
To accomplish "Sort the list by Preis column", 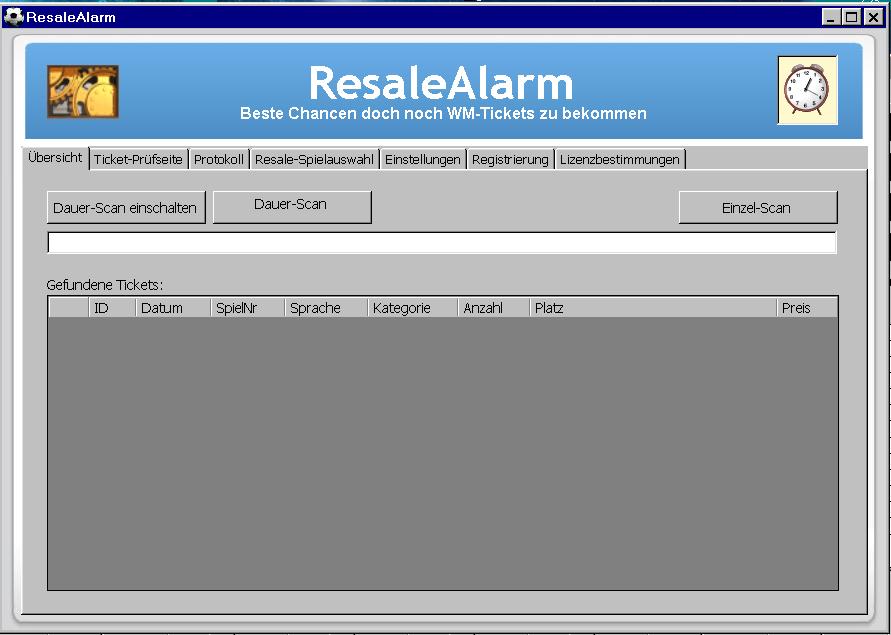I will click(x=806, y=308).
